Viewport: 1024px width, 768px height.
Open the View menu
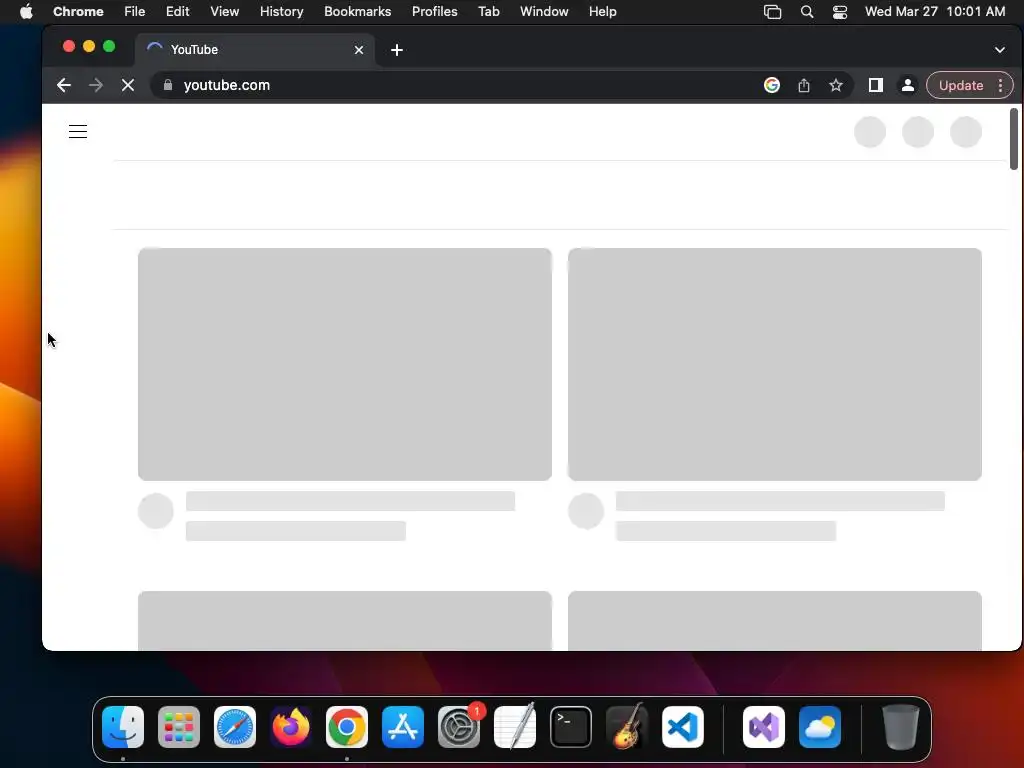point(224,11)
